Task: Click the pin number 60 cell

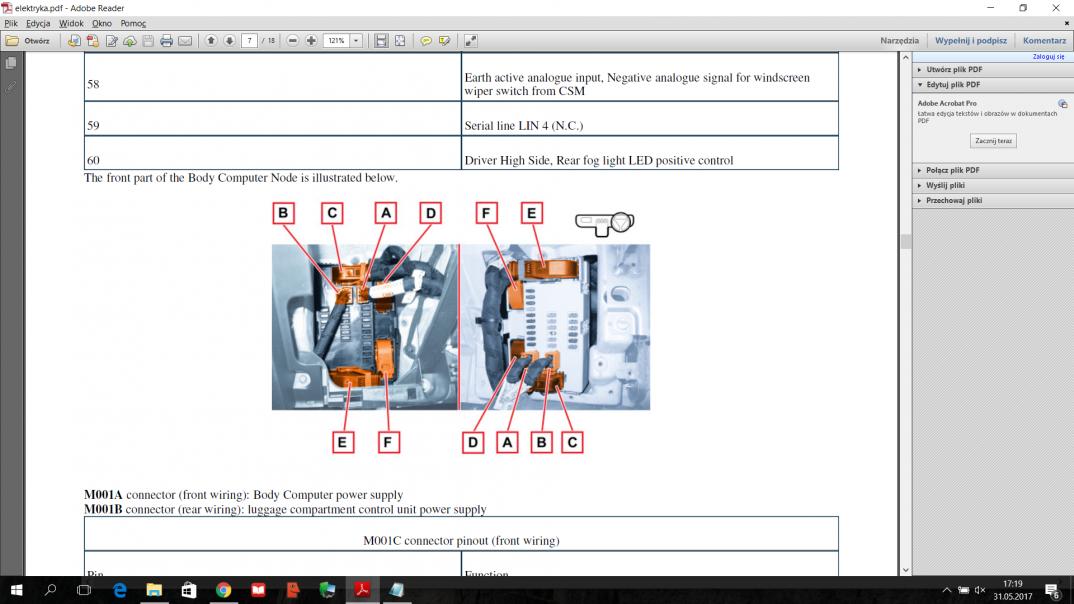Action: 273,153
